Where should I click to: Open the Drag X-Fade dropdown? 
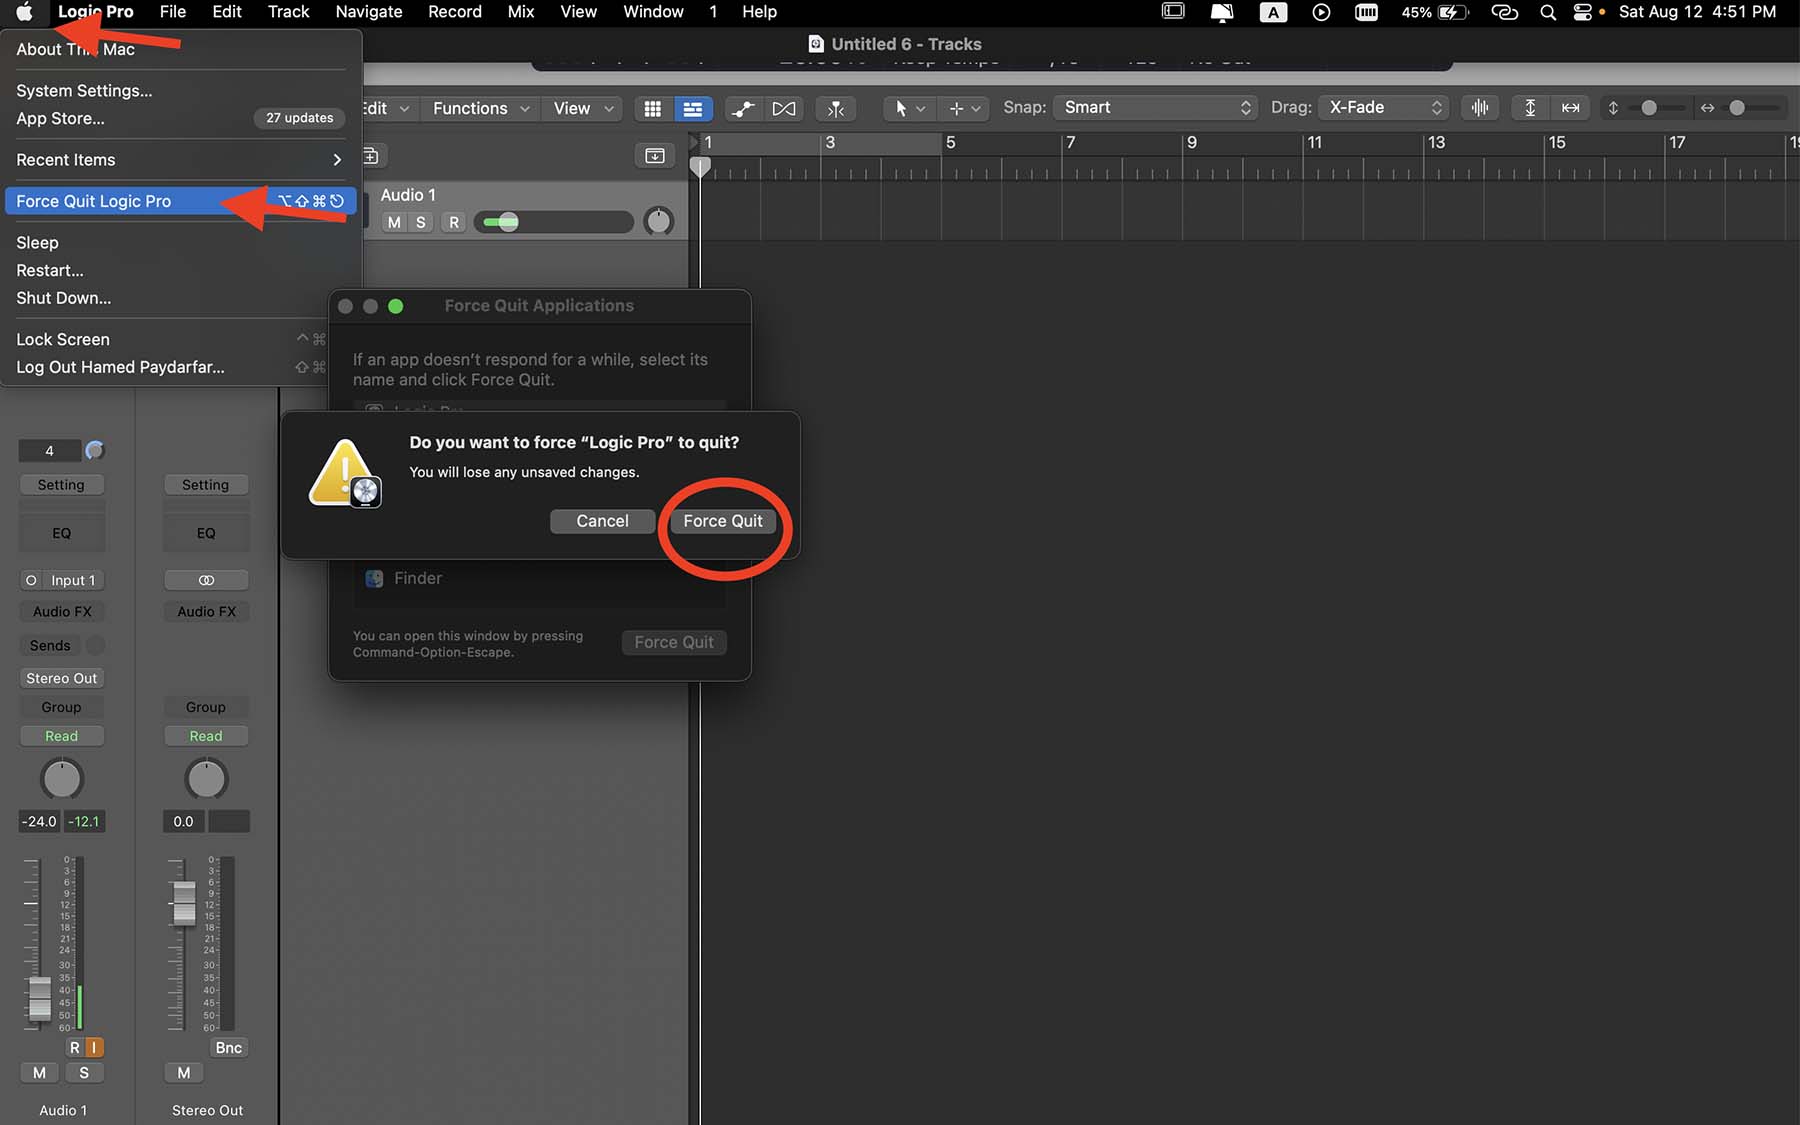pos(1383,107)
